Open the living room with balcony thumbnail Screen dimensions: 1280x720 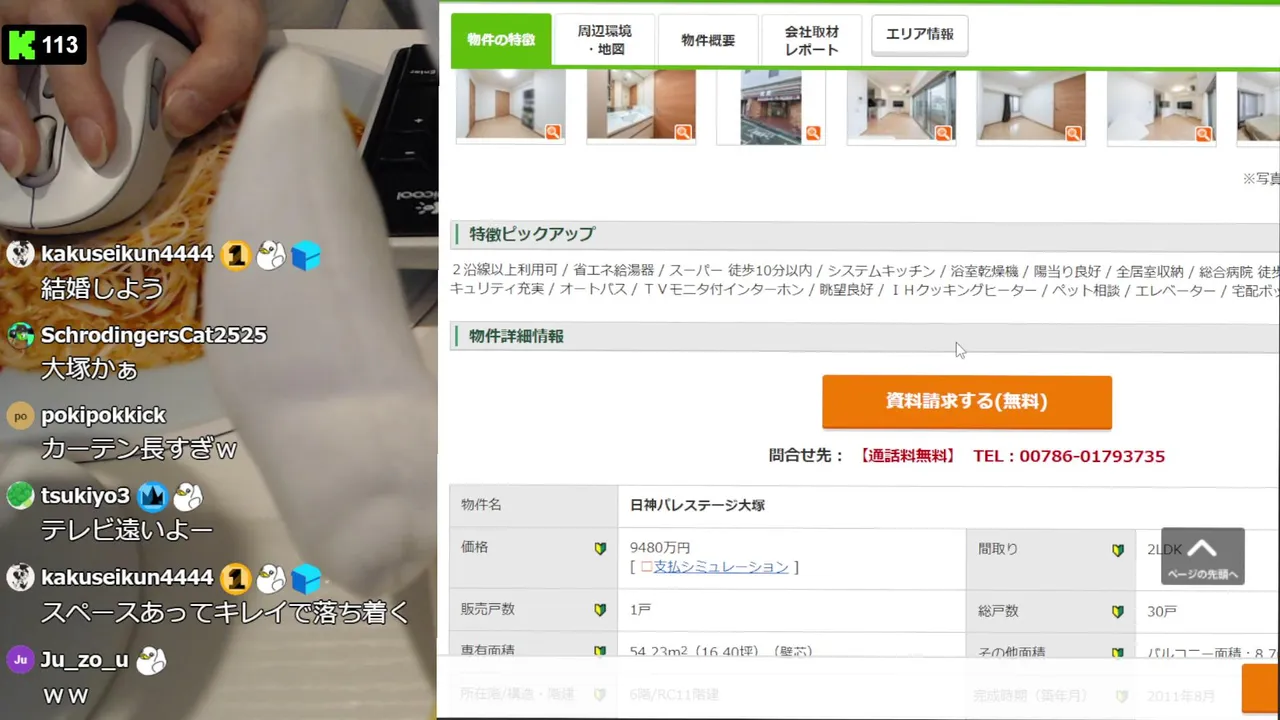point(901,107)
